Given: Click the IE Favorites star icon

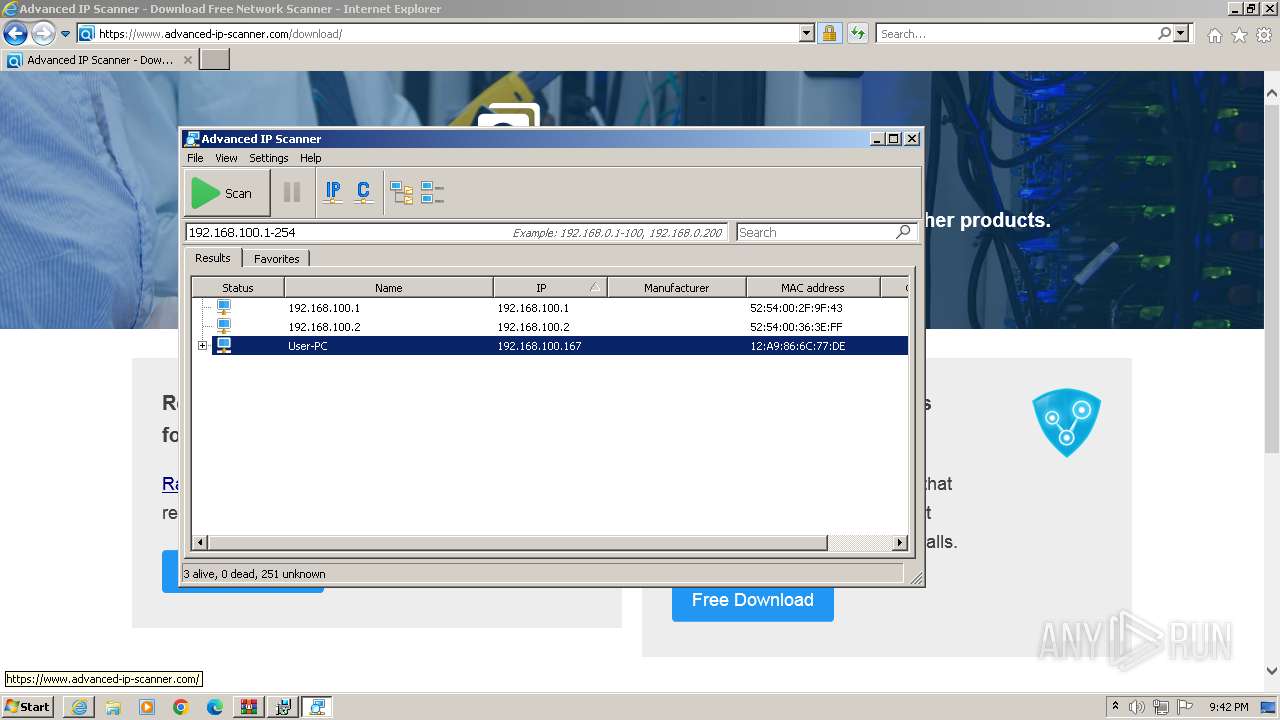Looking at the screenshot, I should (1239, 35).
